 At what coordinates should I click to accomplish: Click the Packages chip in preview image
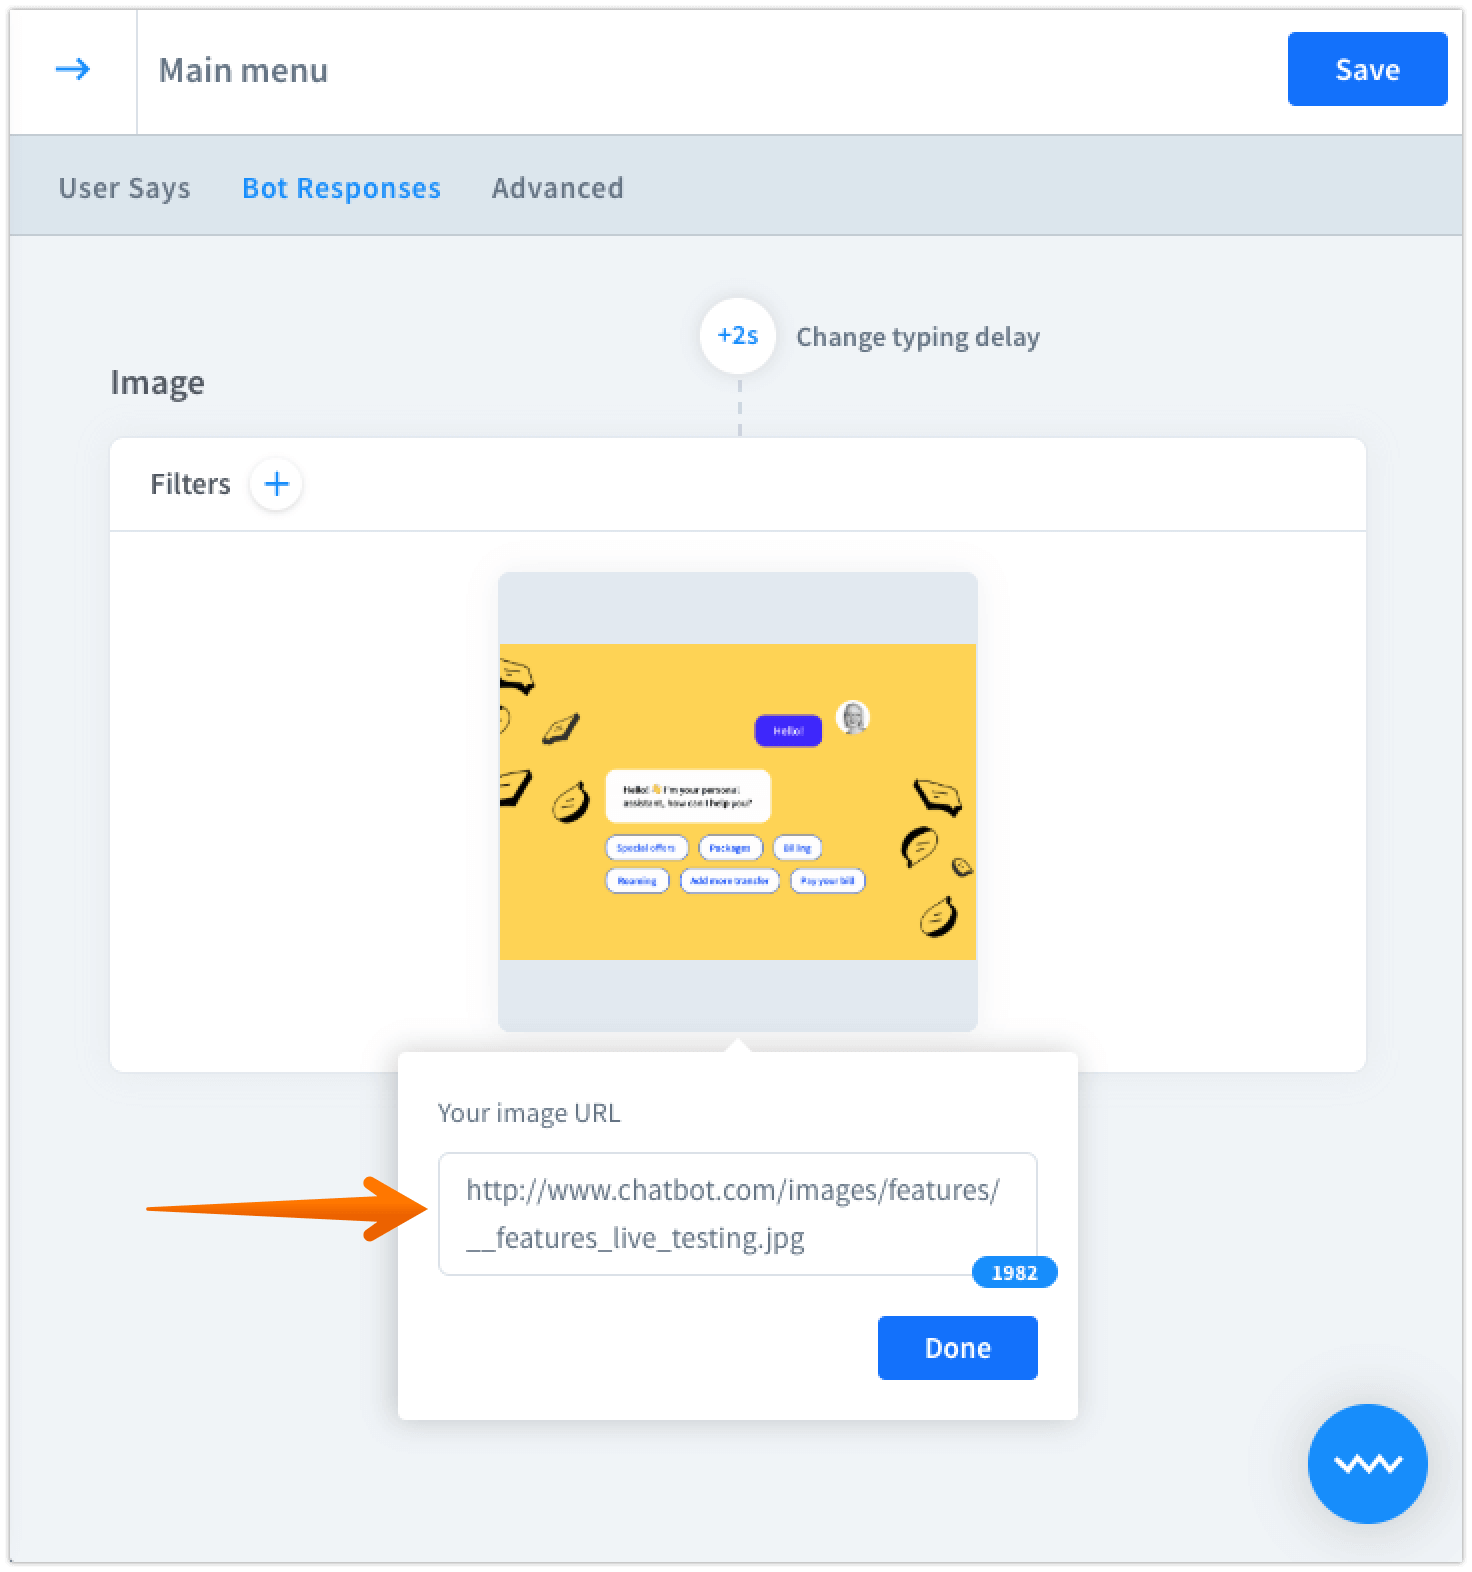coord(730,848)
